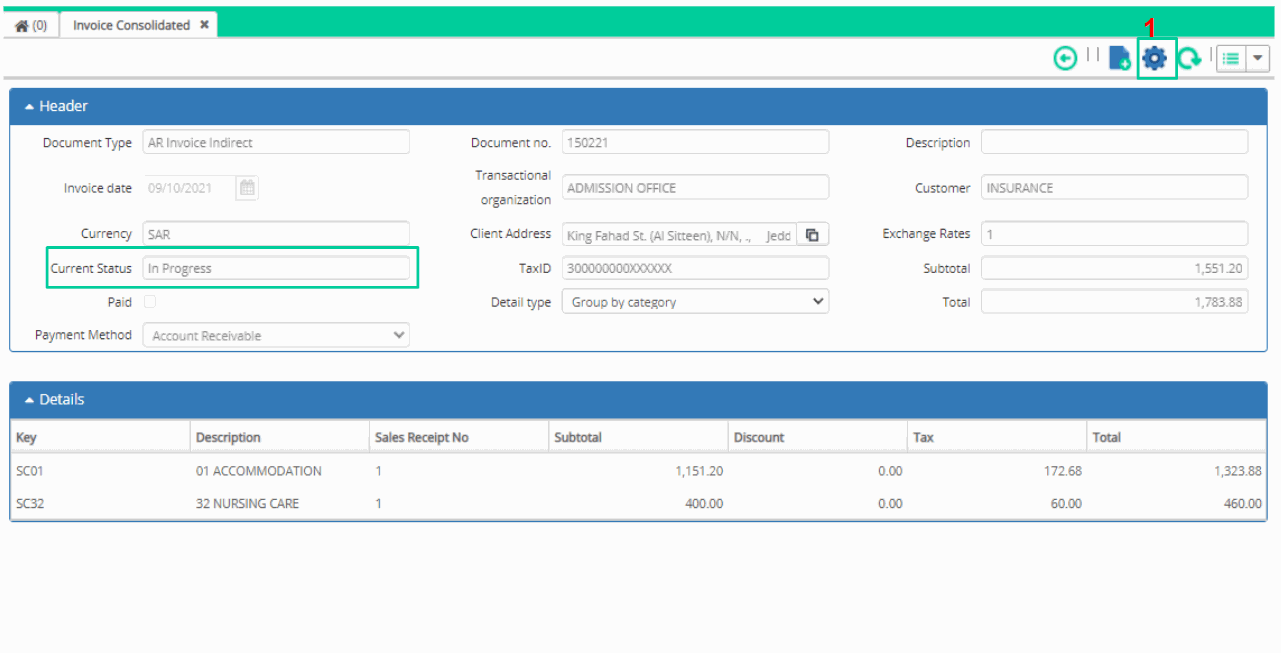Screen dimensions: 1281x653
Task: Click inside the Description input field
Action: [x=1113, y=141]
